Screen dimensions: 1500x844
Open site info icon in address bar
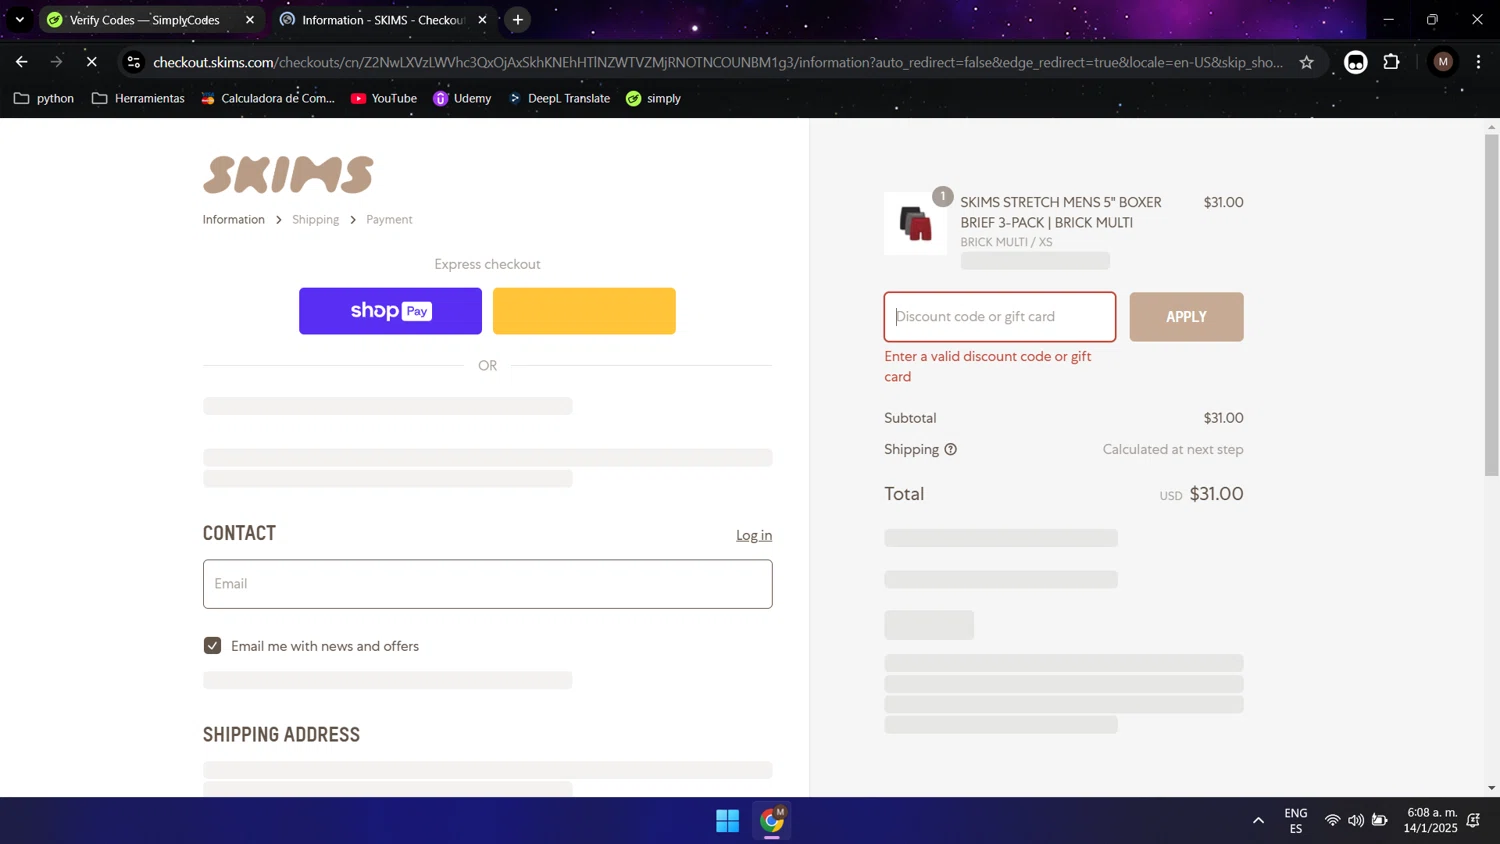[133, 62]
